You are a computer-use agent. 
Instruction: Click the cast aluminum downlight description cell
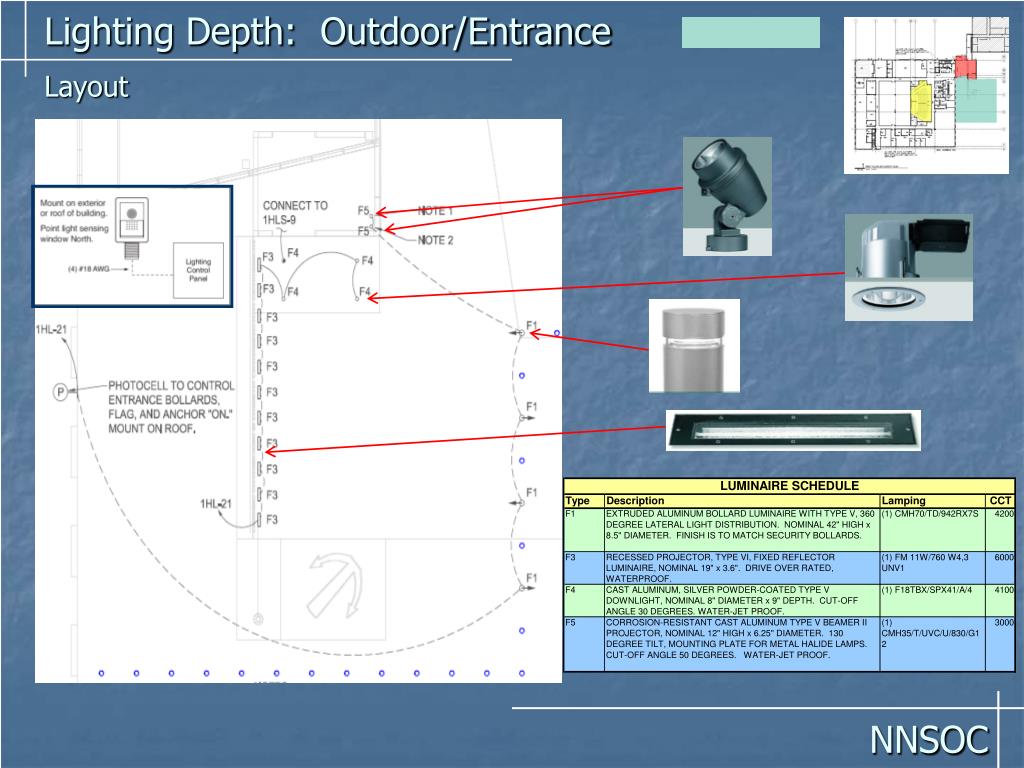click(x=741, y=600)
